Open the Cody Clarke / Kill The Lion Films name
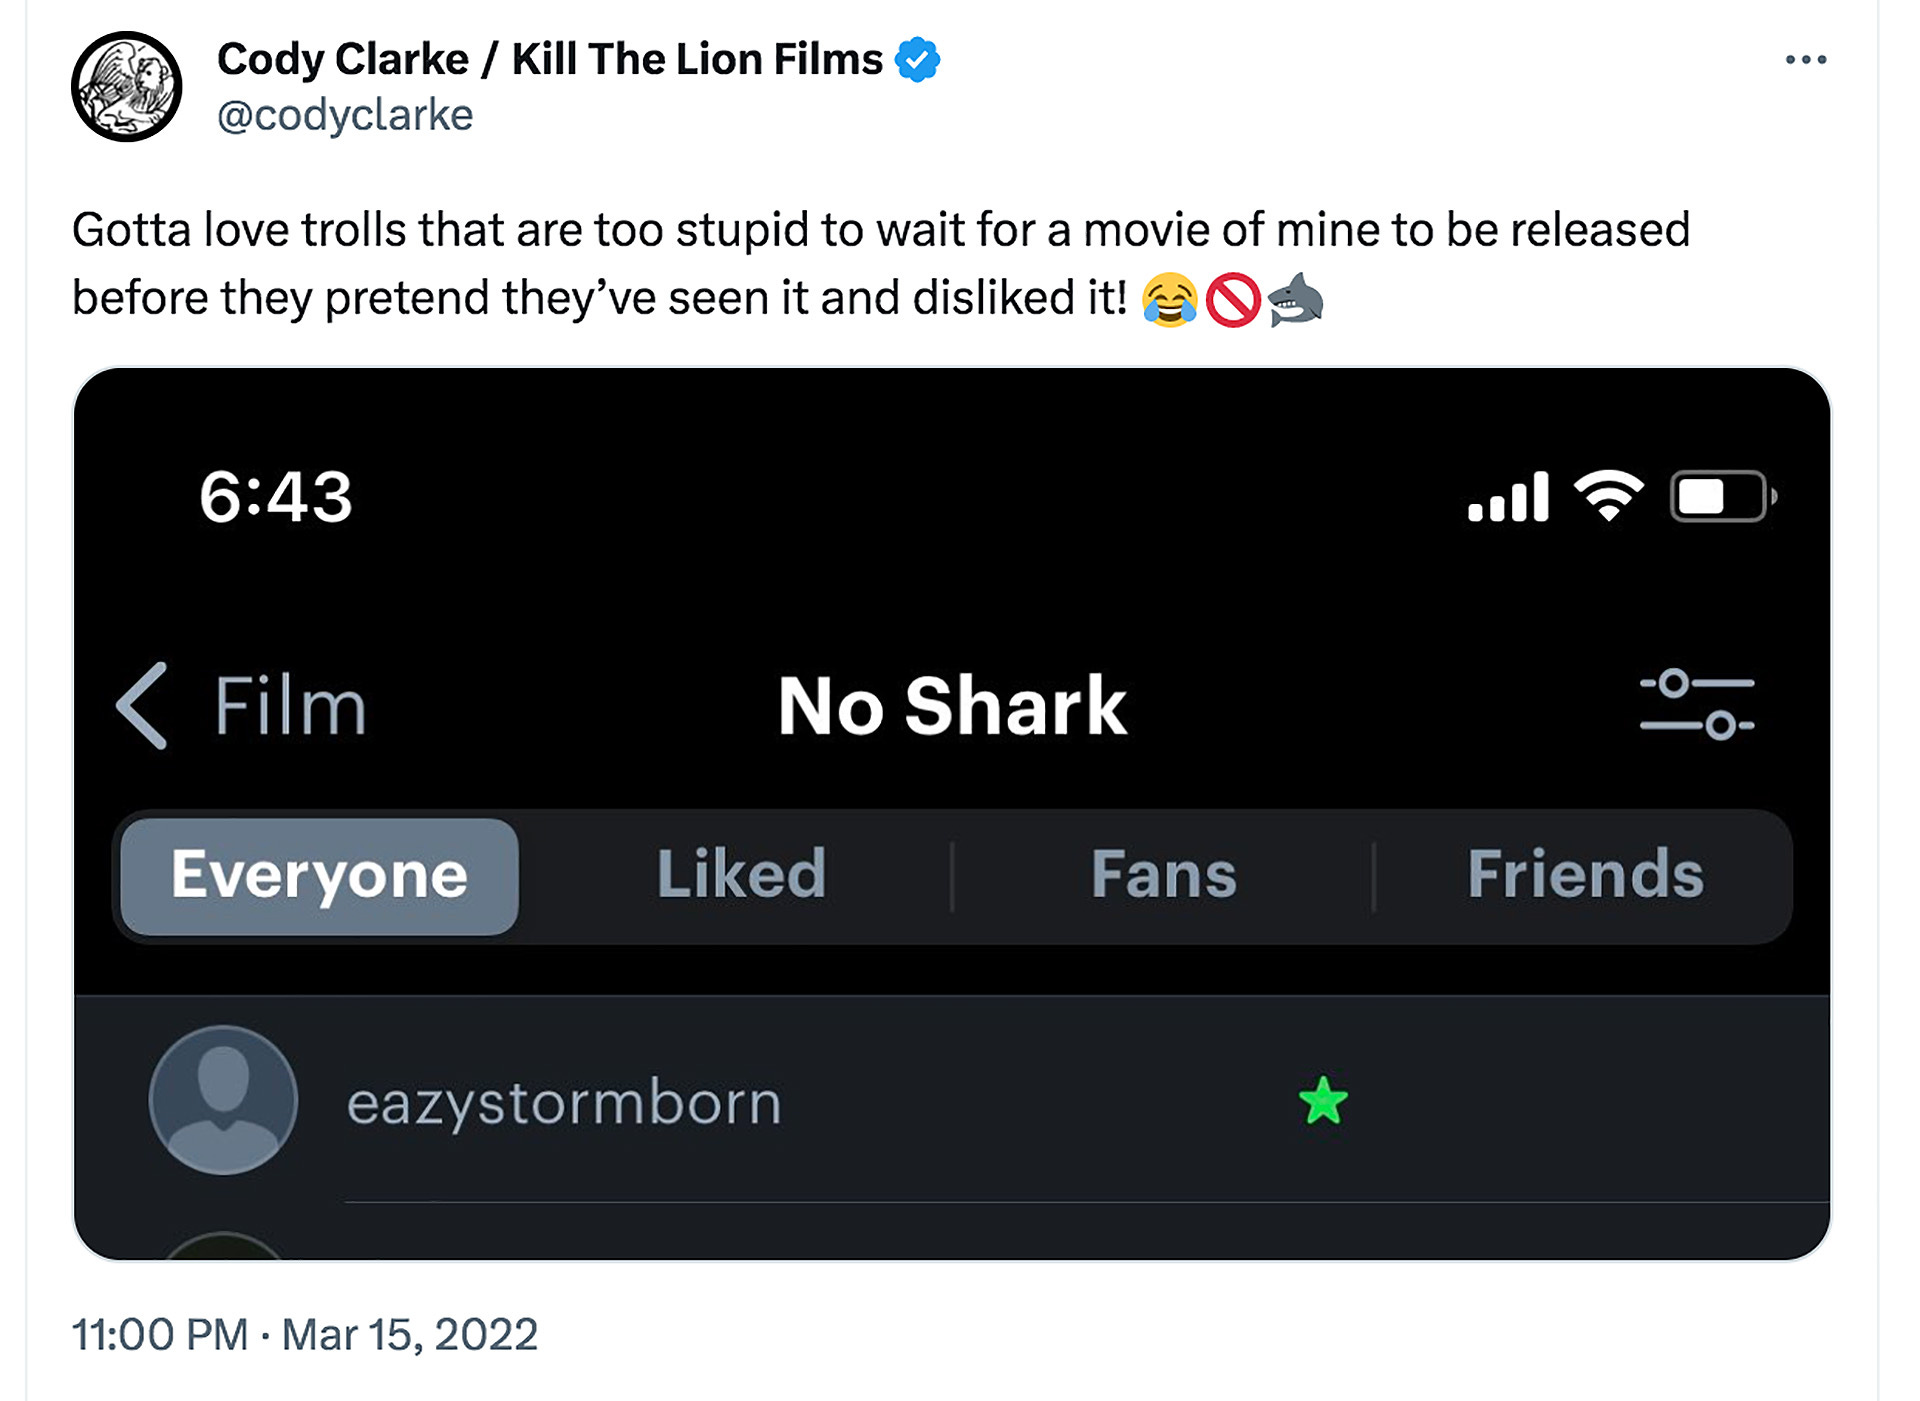Screen dimensions: 1920x1401 550,59
